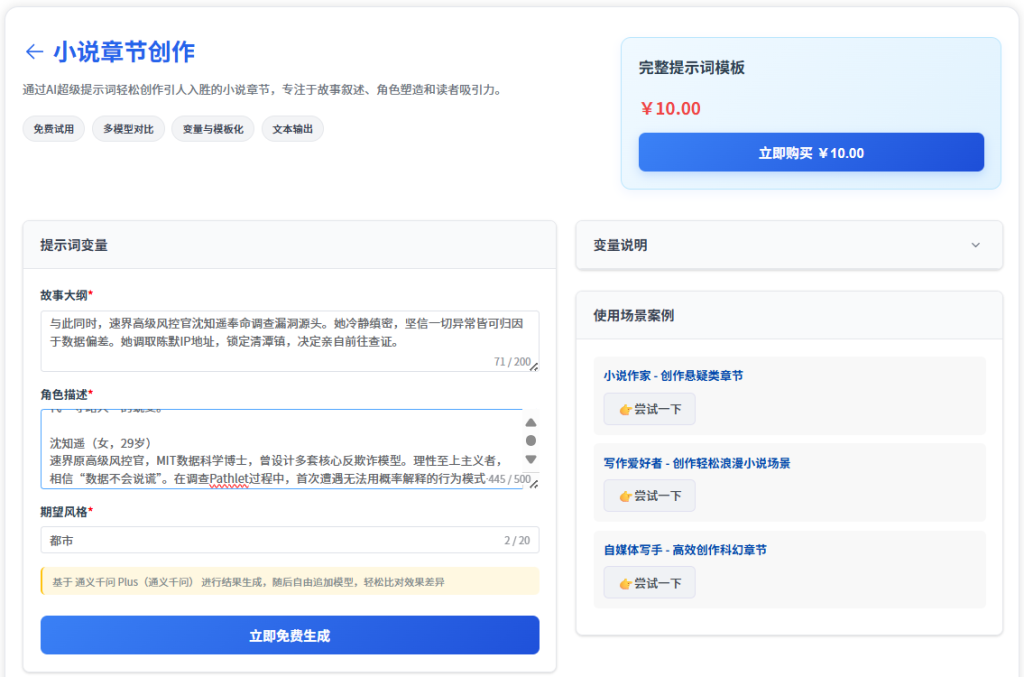Select the 免费试用 tag
Image resolution: width=1024 pixels, height=677 pixels.
pos(53,129)
